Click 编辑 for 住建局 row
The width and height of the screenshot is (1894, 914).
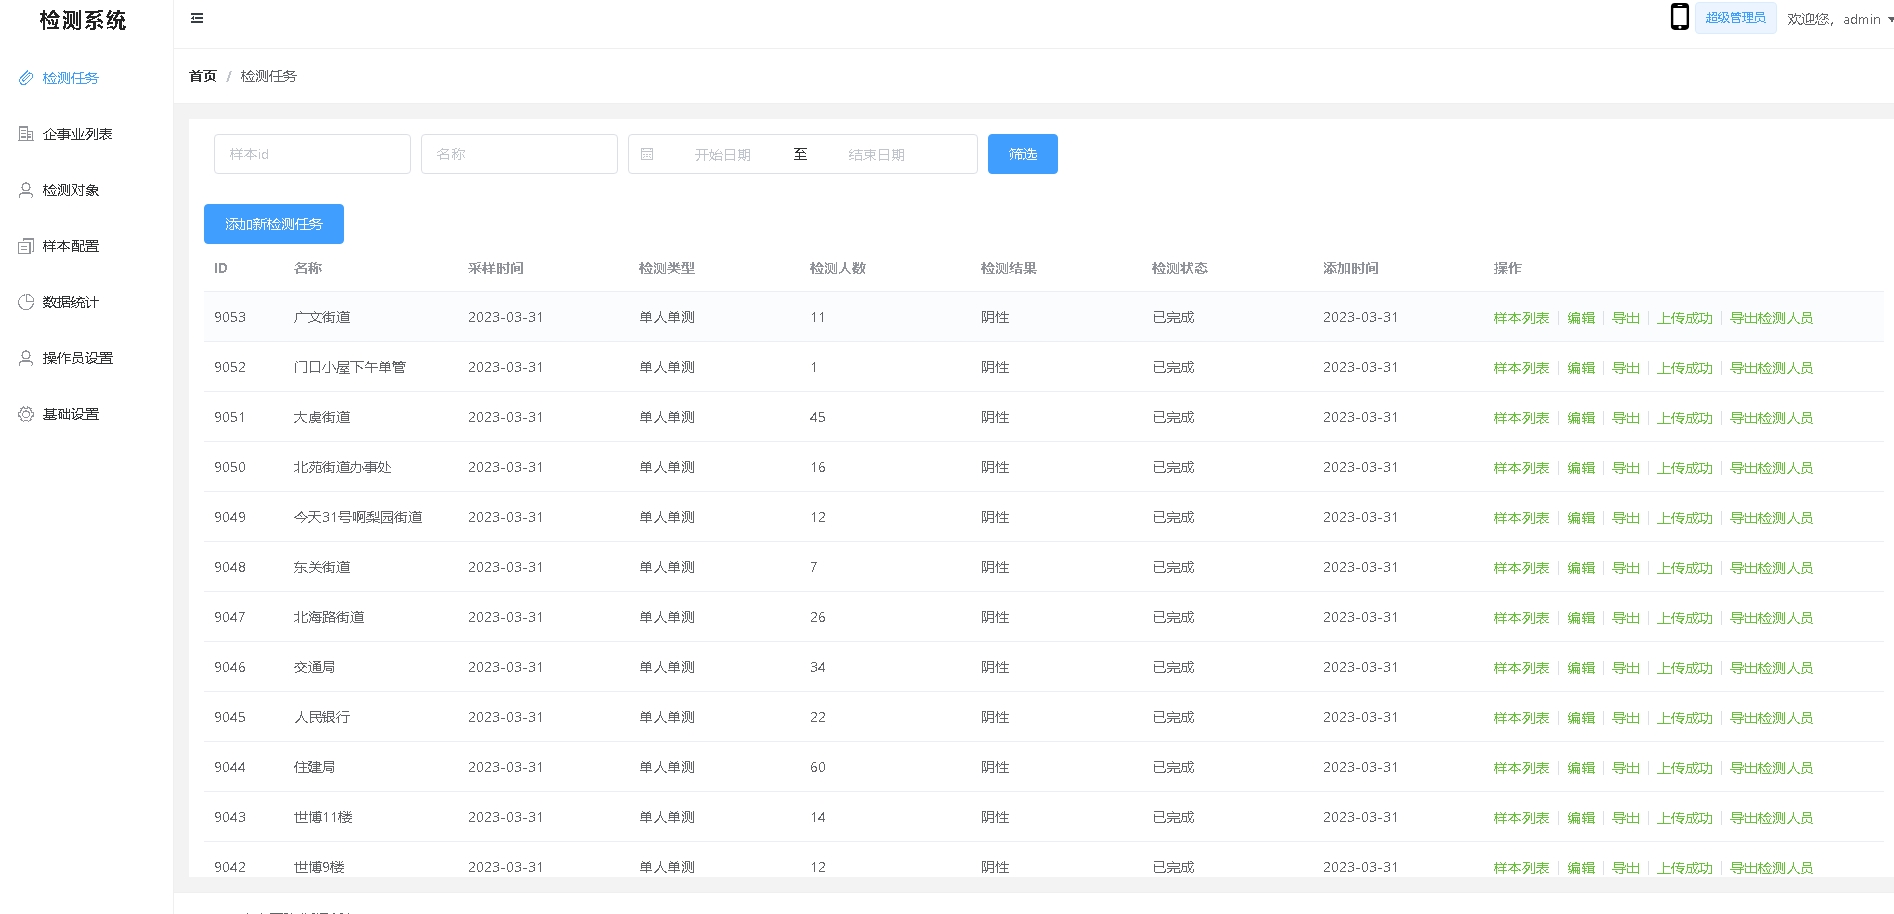1581,768
